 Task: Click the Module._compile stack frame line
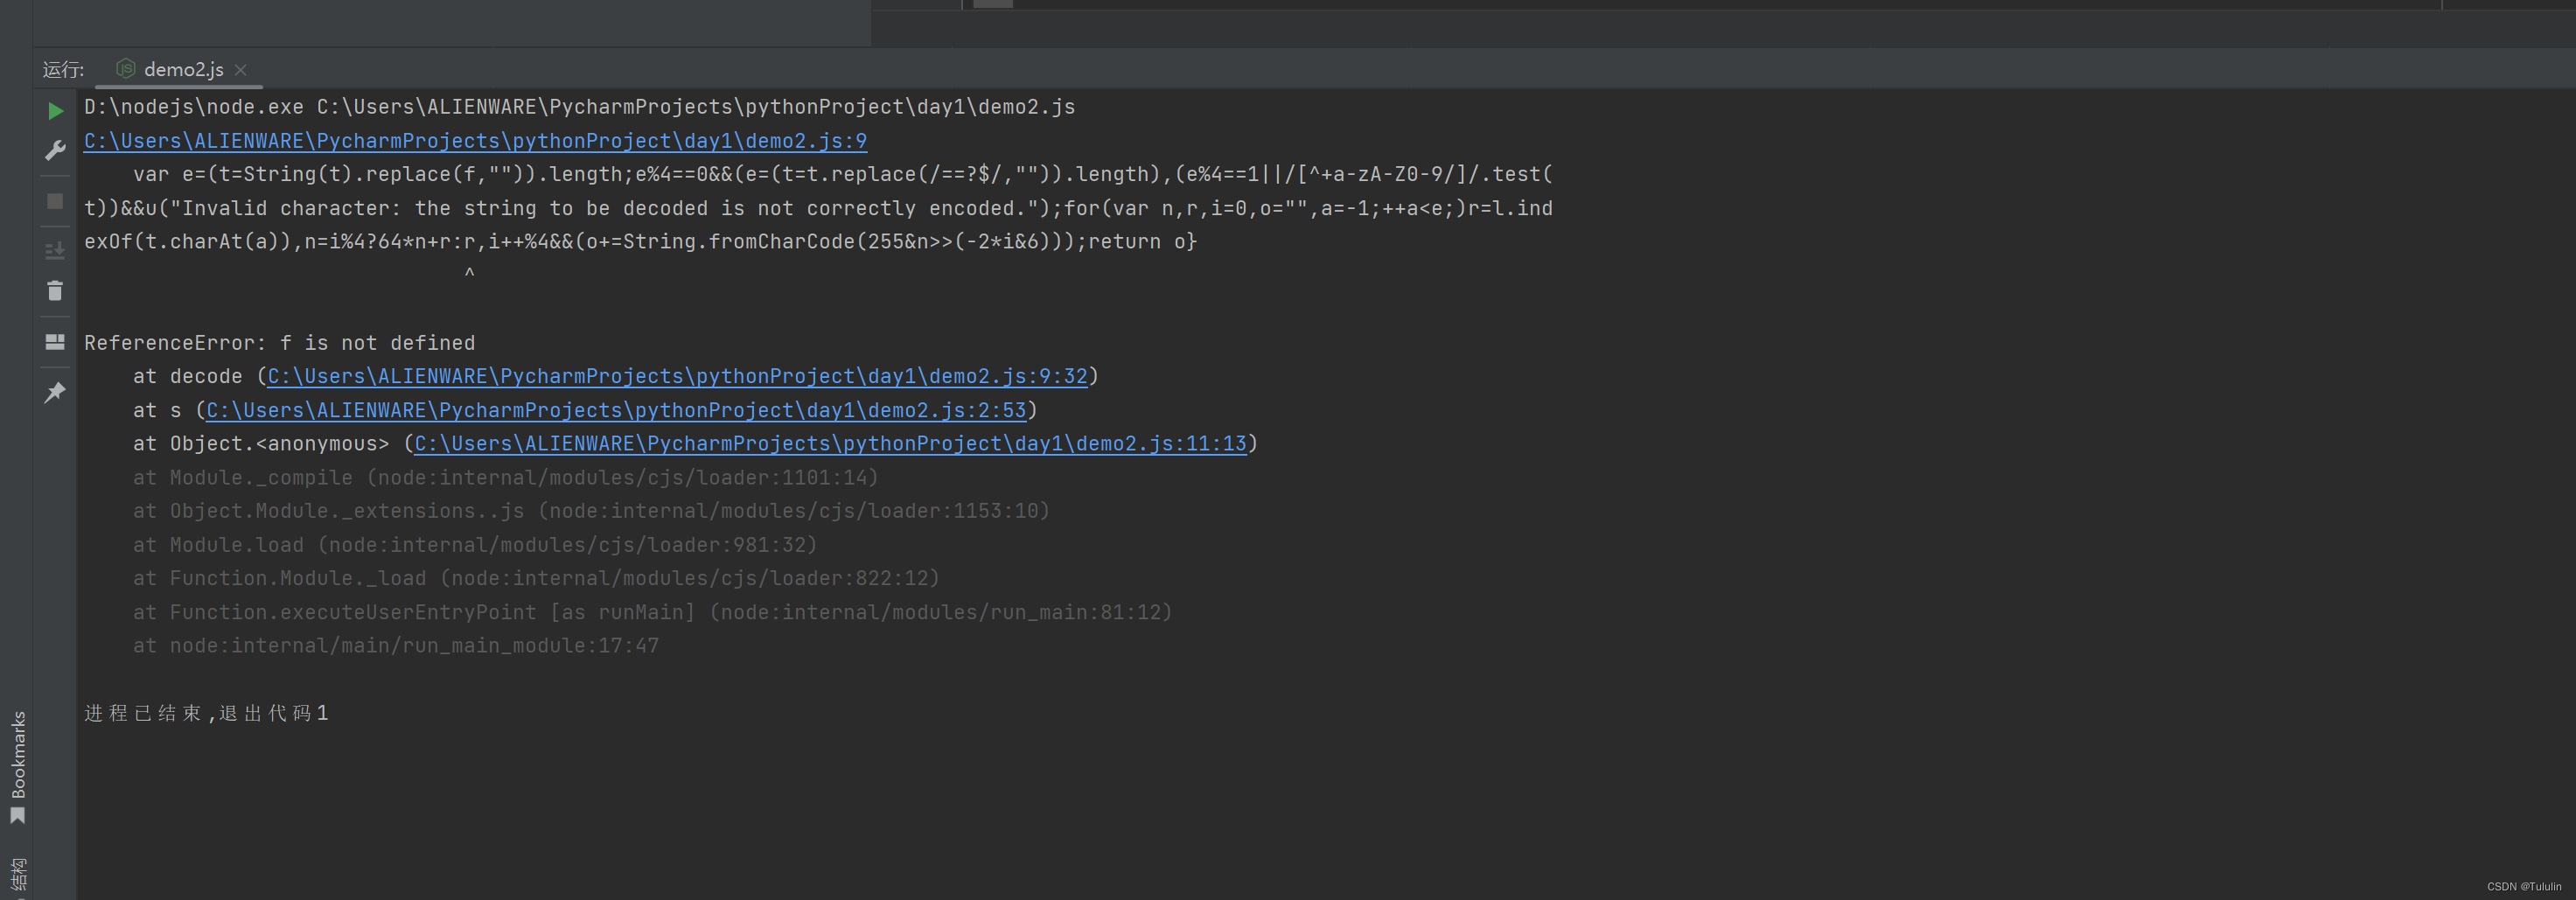coord(505,477)
